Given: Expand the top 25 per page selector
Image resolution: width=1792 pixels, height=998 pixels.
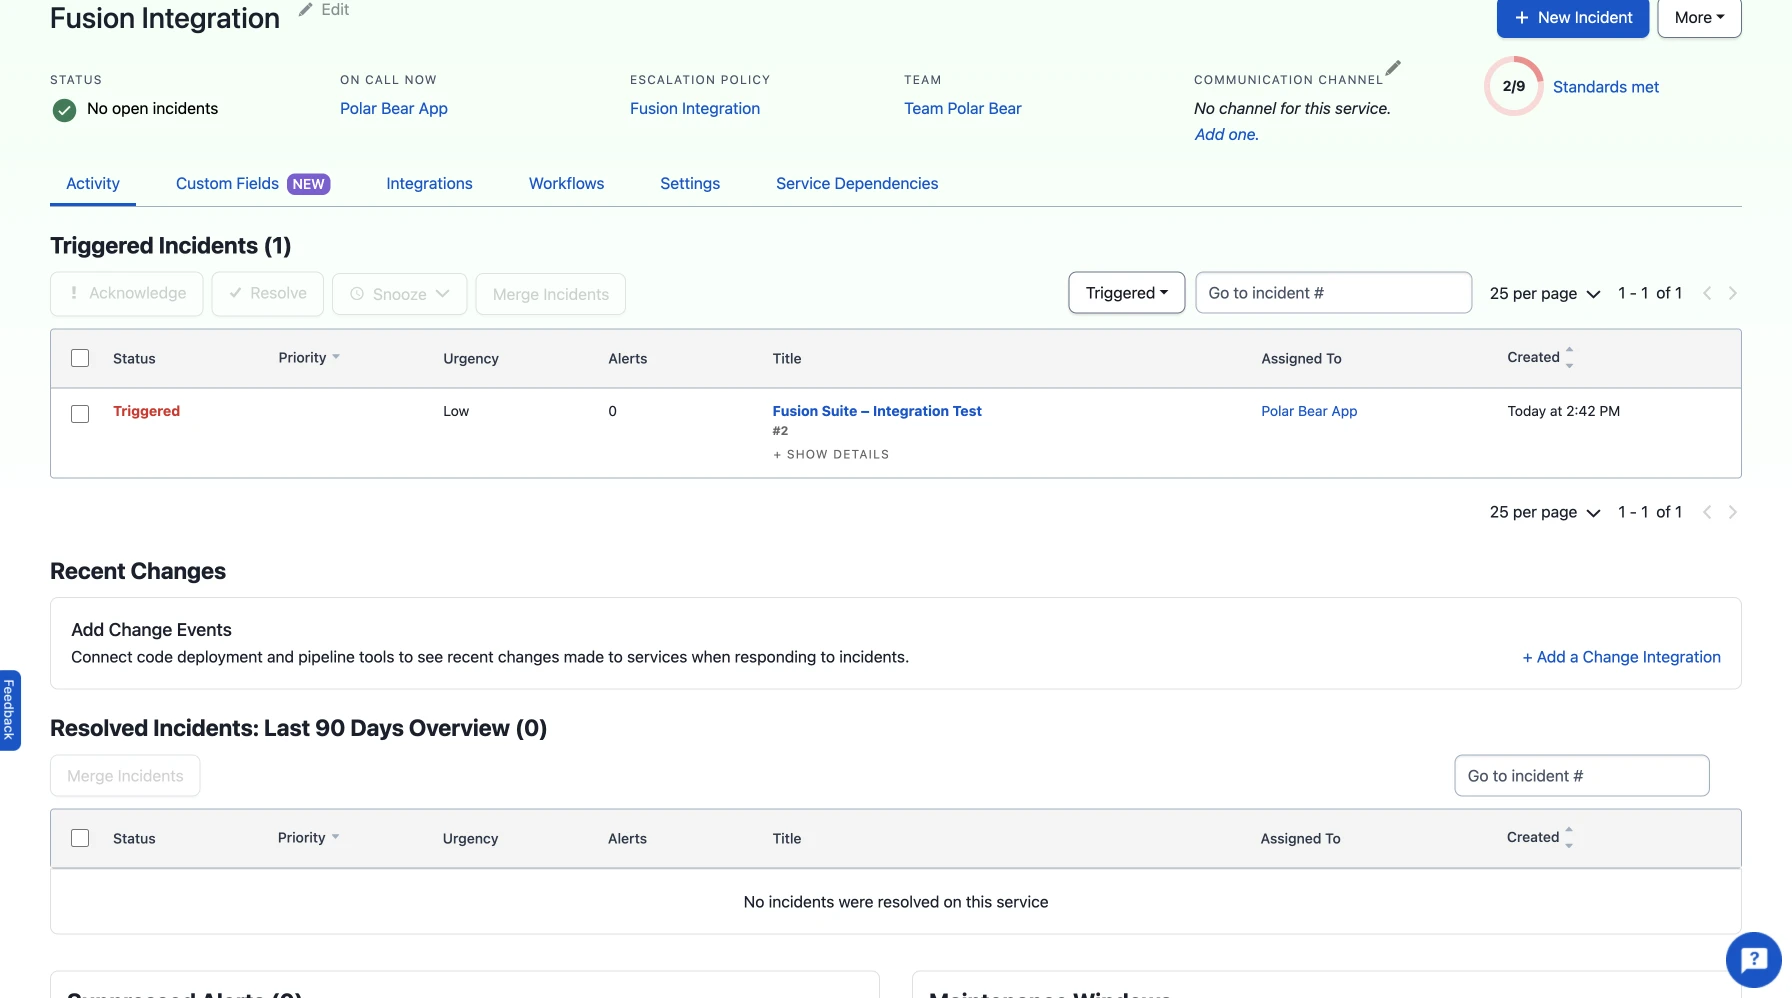Looking at the screenshot, I should (1544, 293).
